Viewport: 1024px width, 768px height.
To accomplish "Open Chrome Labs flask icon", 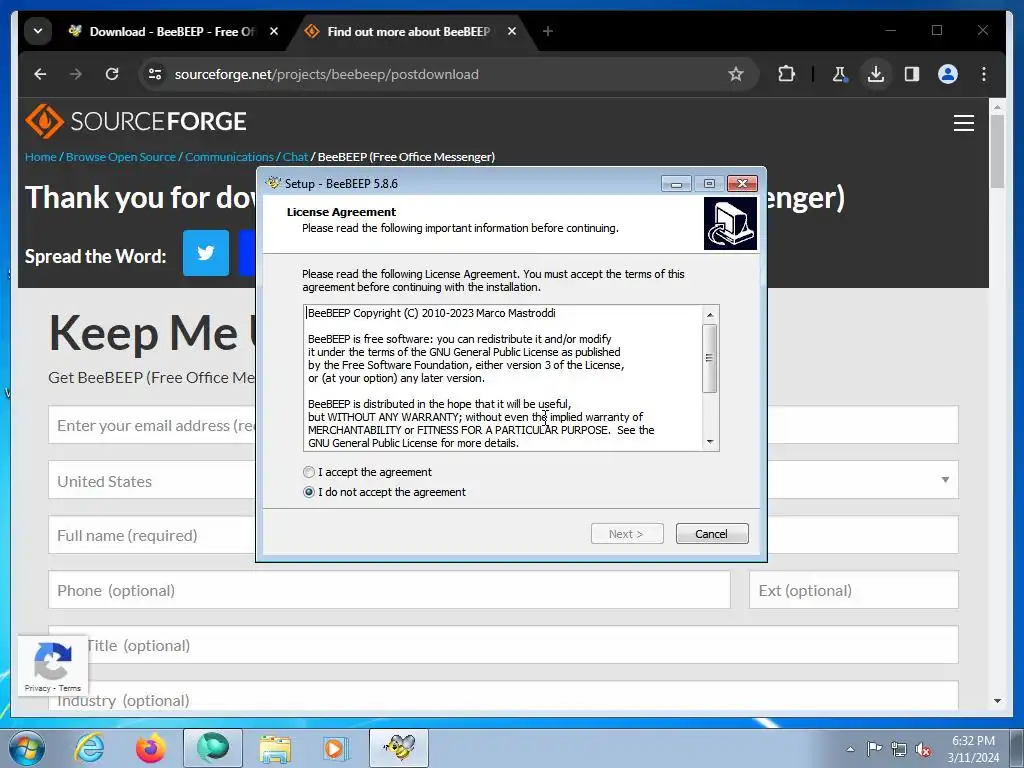I will [x=839, y=74].
